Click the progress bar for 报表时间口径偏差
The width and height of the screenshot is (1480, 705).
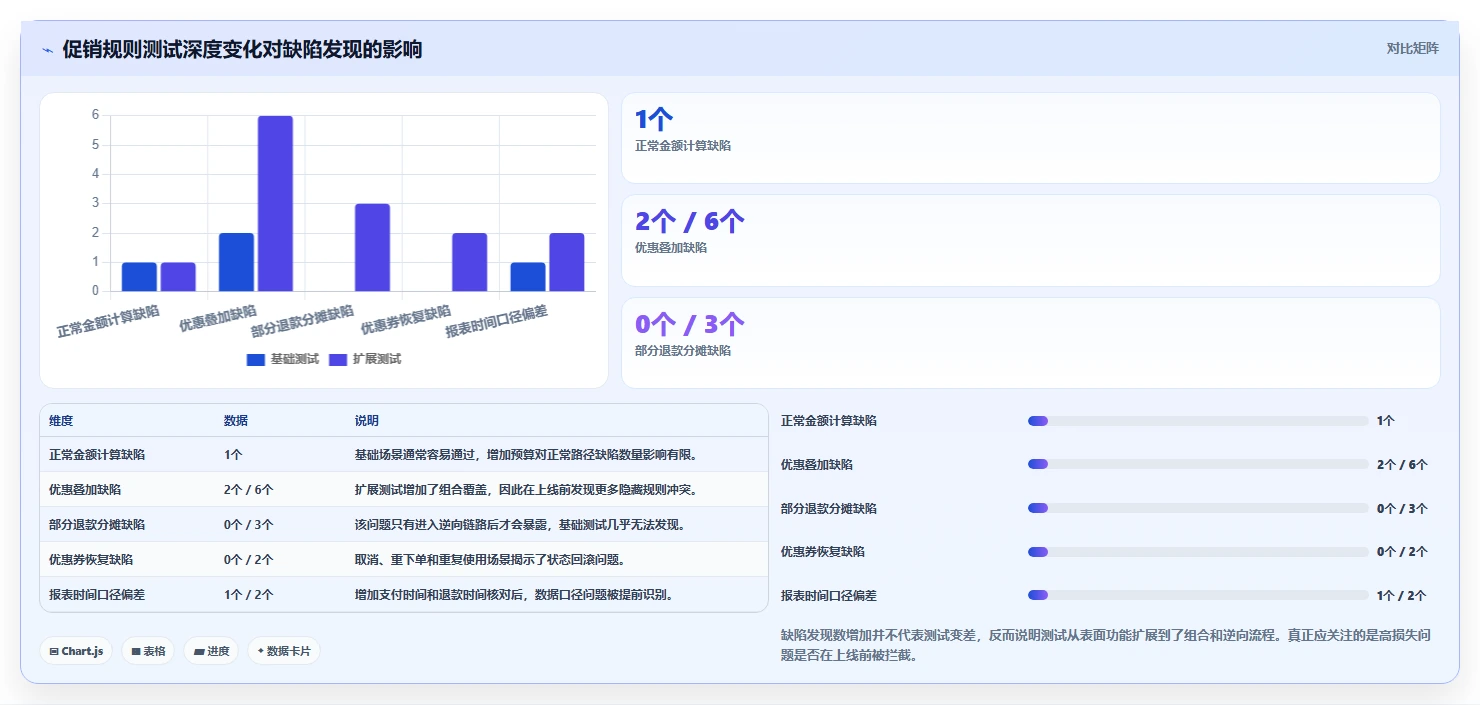point(1198,595)
